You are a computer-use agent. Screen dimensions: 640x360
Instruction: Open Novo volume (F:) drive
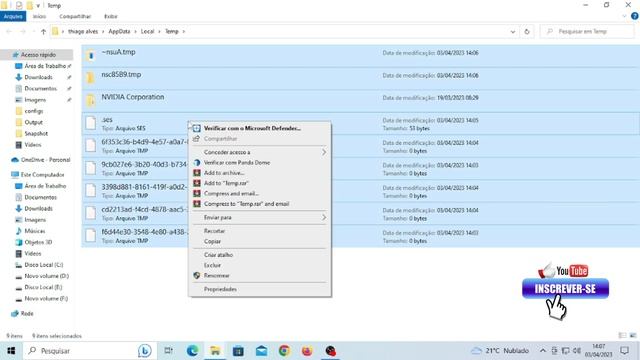tap(46, 298)
